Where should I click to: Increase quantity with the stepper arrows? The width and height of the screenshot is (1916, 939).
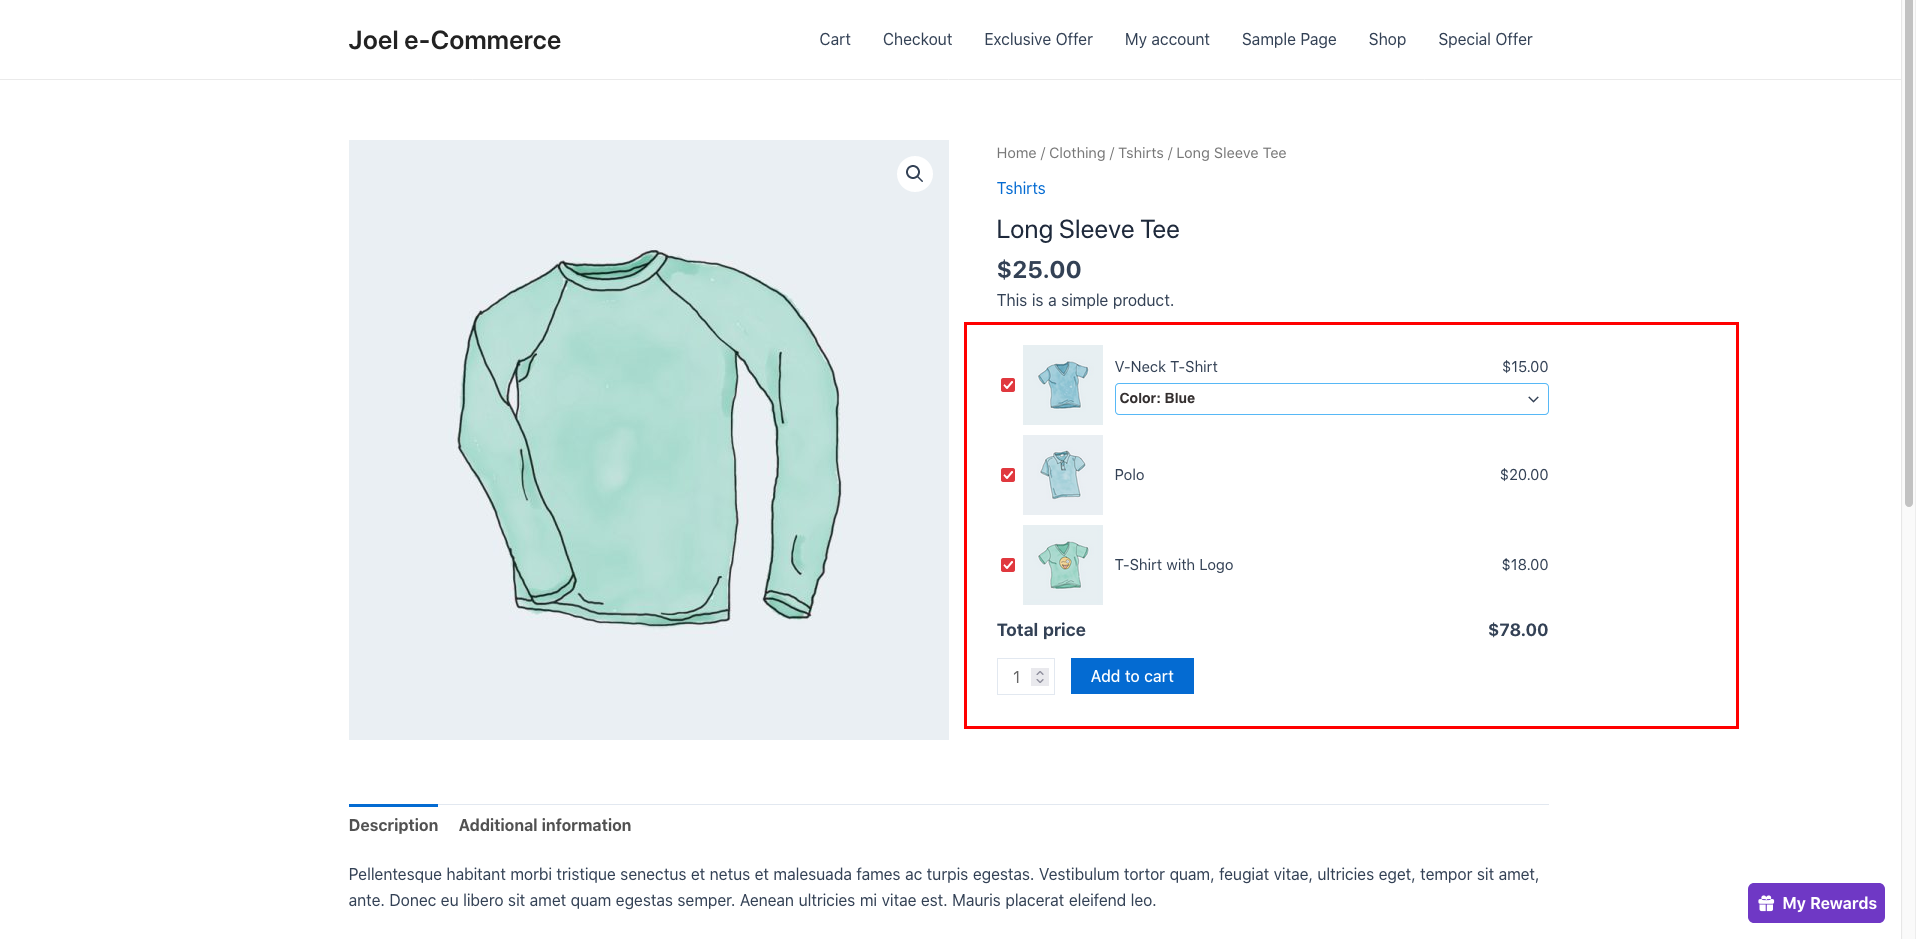point(1040,672)
